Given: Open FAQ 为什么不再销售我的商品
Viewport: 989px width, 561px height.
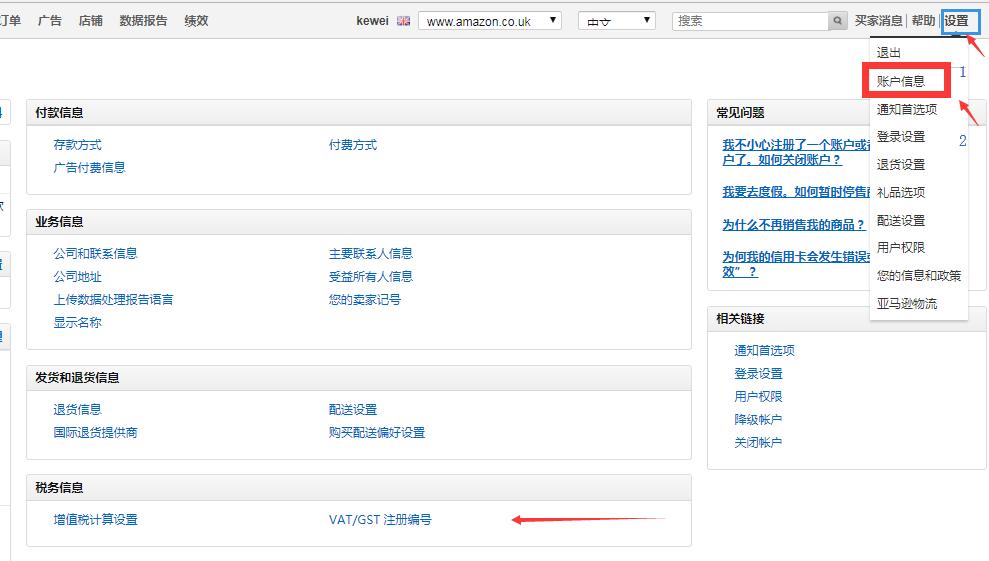Looking at the screenshot, I should point(793,225).
